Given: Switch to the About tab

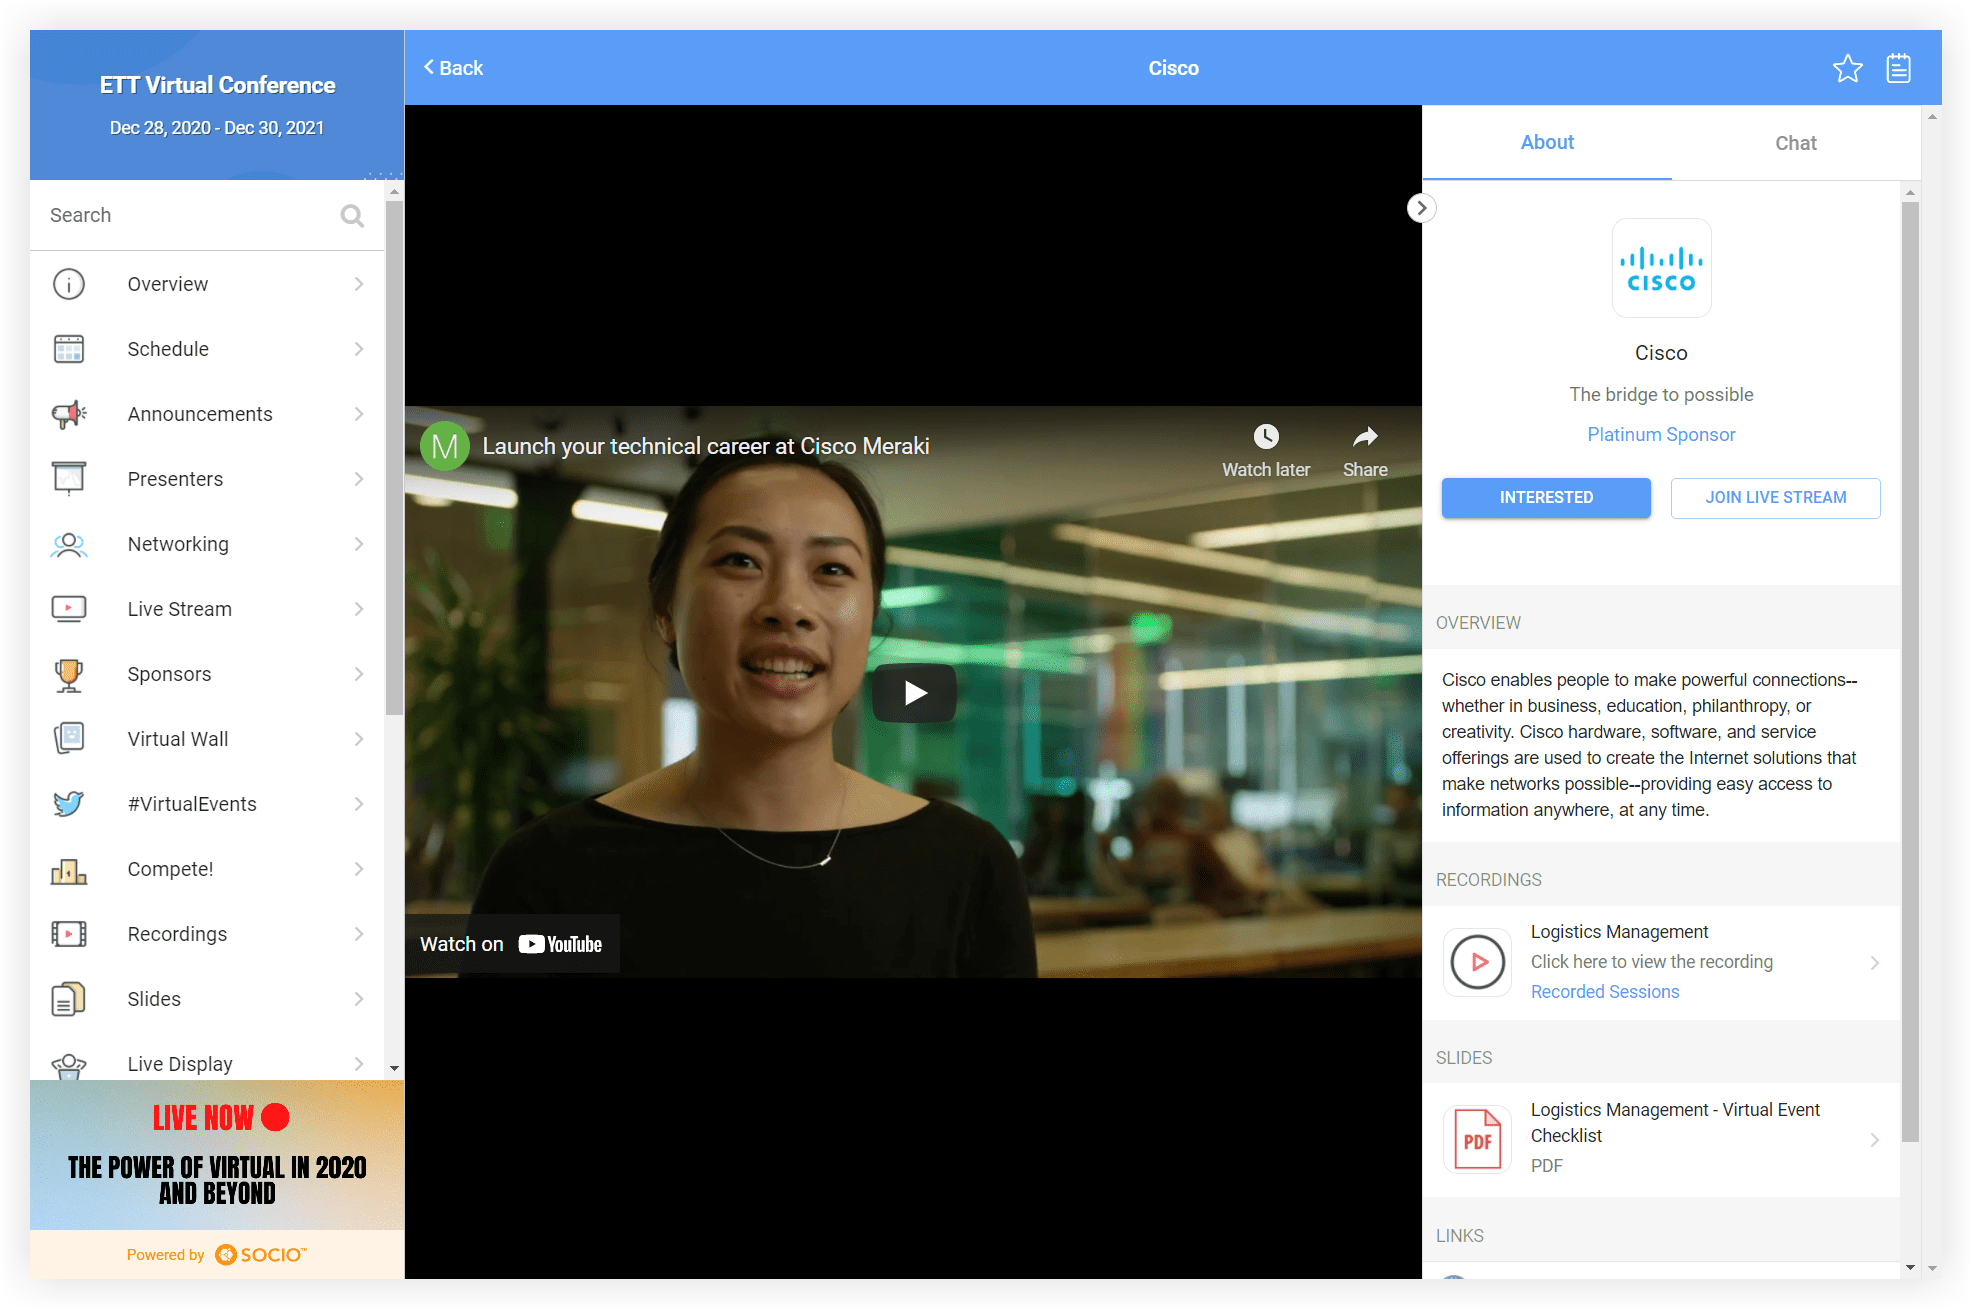Looking at the screenshot, I should 1547,143.
